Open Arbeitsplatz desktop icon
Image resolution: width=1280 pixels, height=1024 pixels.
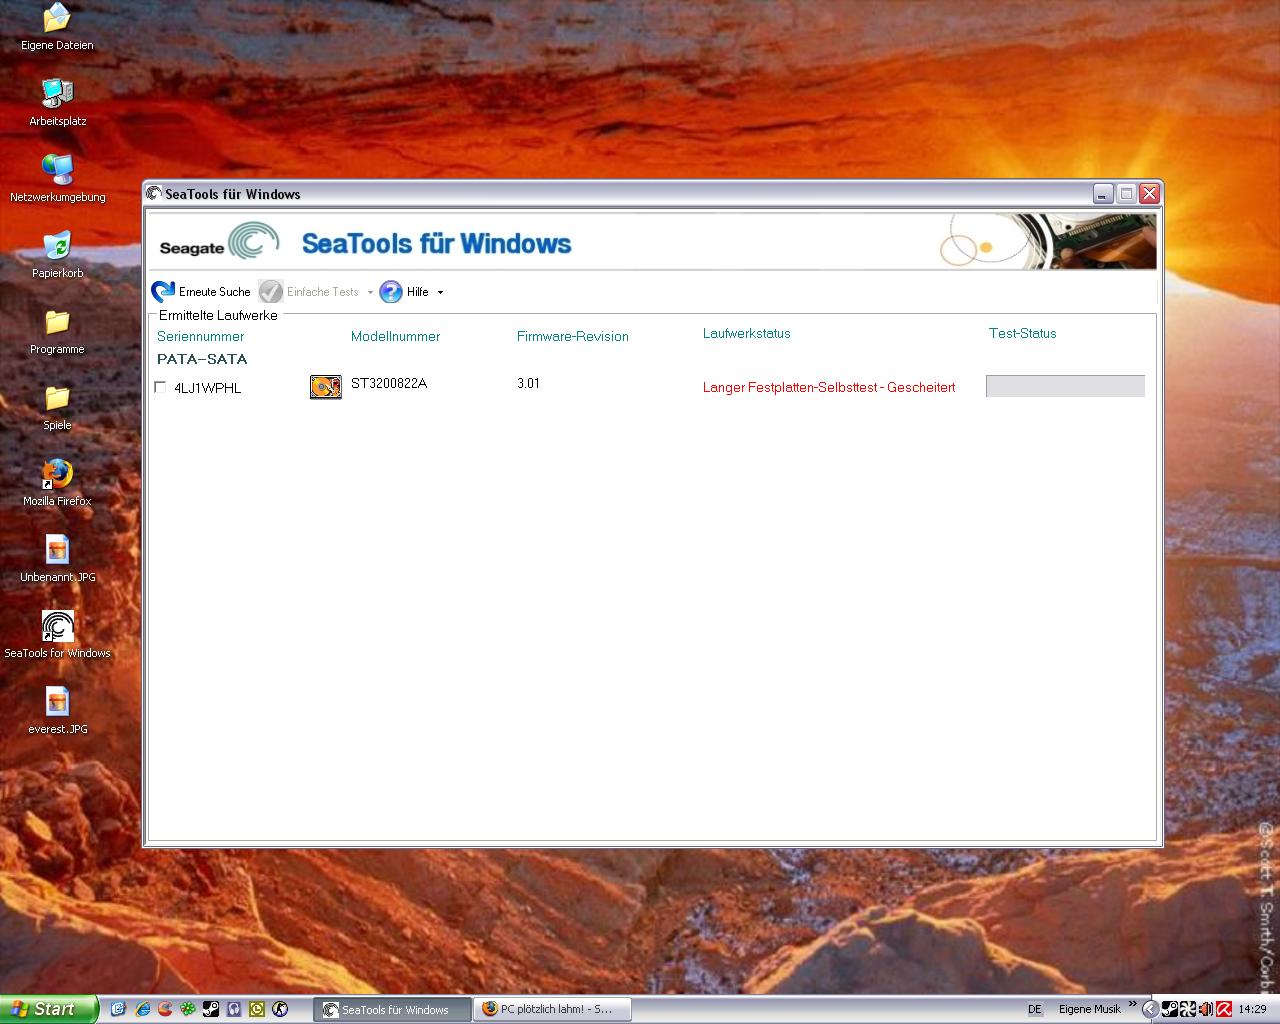(x=57, y=103)
